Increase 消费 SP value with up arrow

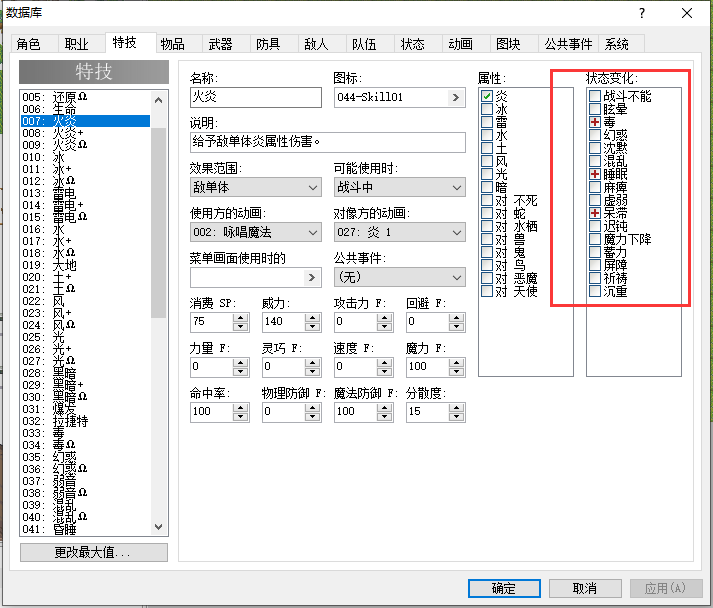[x=241, y=317]
